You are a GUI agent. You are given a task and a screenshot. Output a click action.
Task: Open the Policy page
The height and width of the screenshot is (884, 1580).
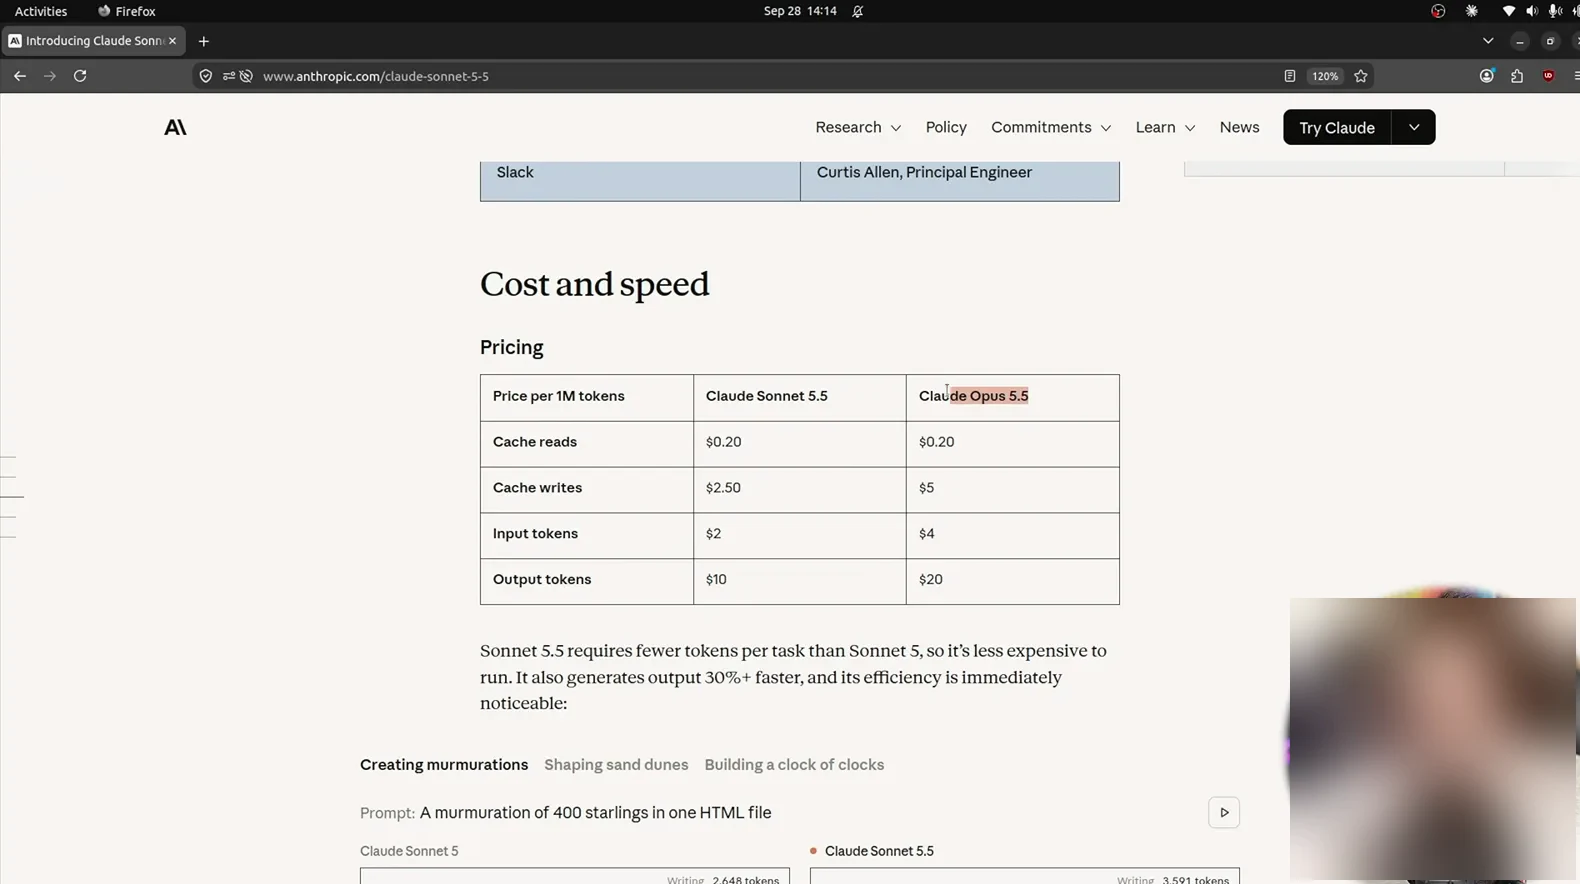[946, 127]
